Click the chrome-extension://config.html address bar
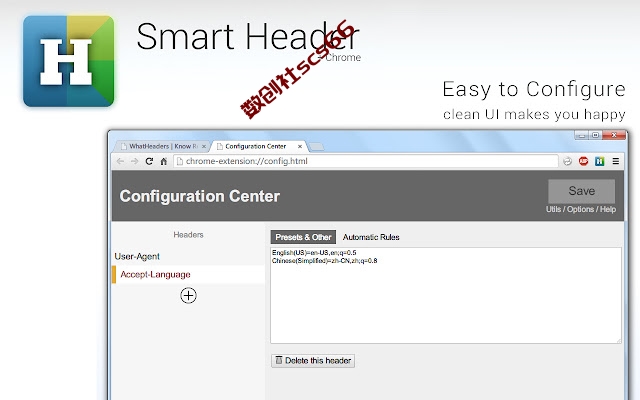Viewport: 640px width, 400px height. coord(366,161)
